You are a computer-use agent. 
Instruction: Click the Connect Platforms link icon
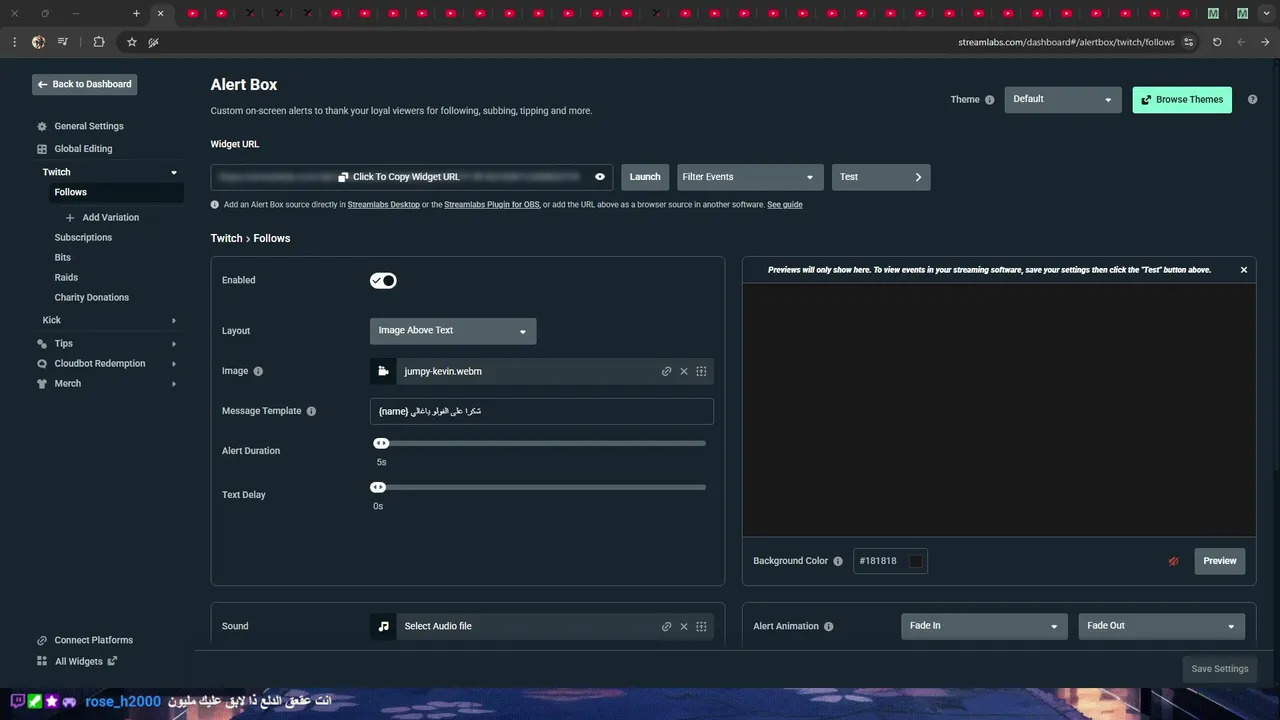(x=42, y=641)
